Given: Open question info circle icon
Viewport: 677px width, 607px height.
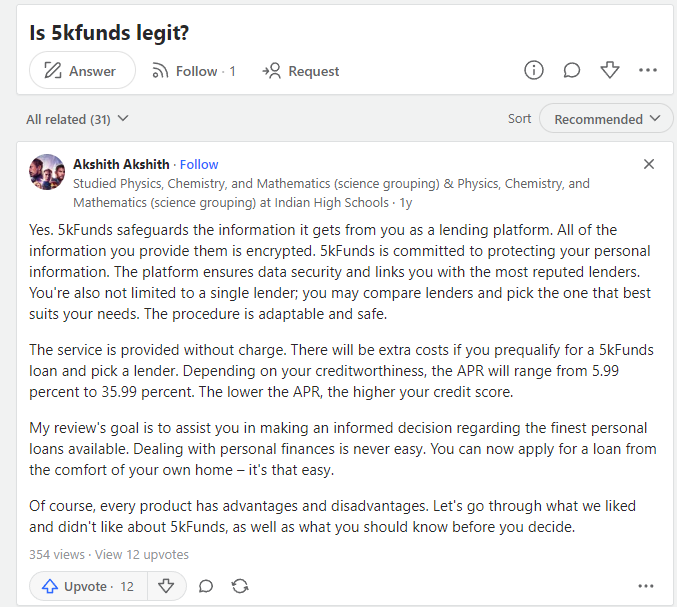Looking at the screenshot, I should click(x=534, y=70).
